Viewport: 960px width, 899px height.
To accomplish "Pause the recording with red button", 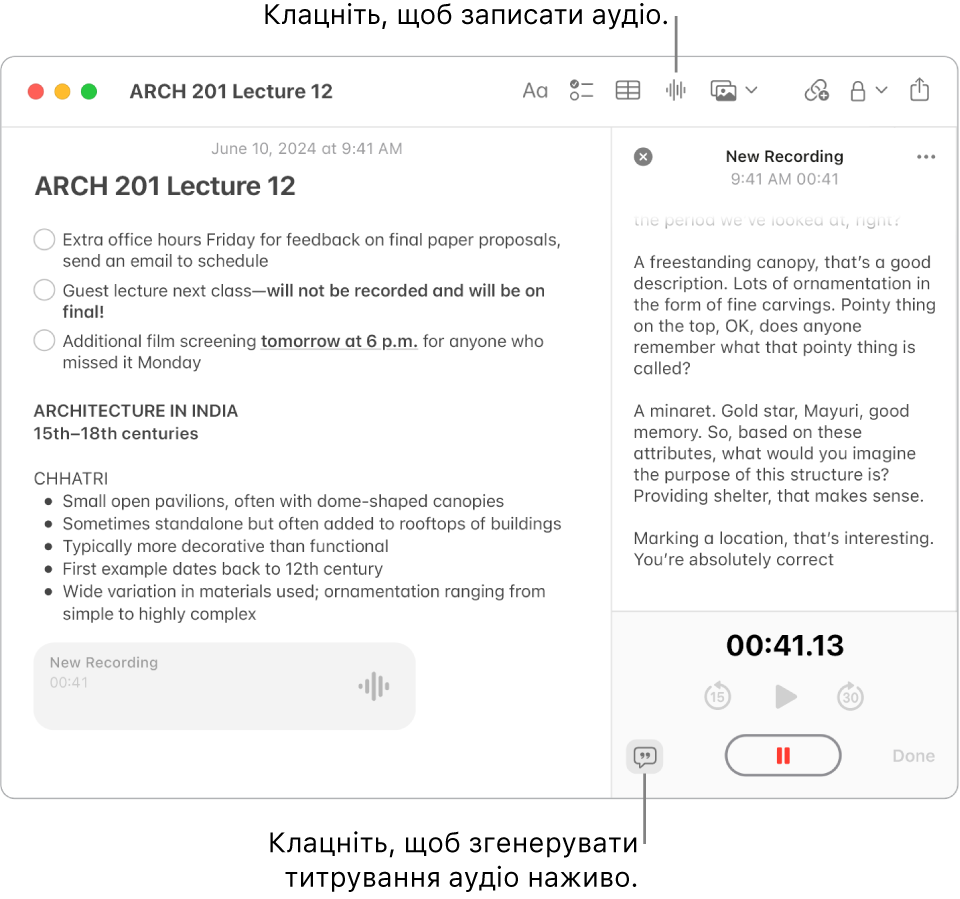I will click(x=783, y=756).
